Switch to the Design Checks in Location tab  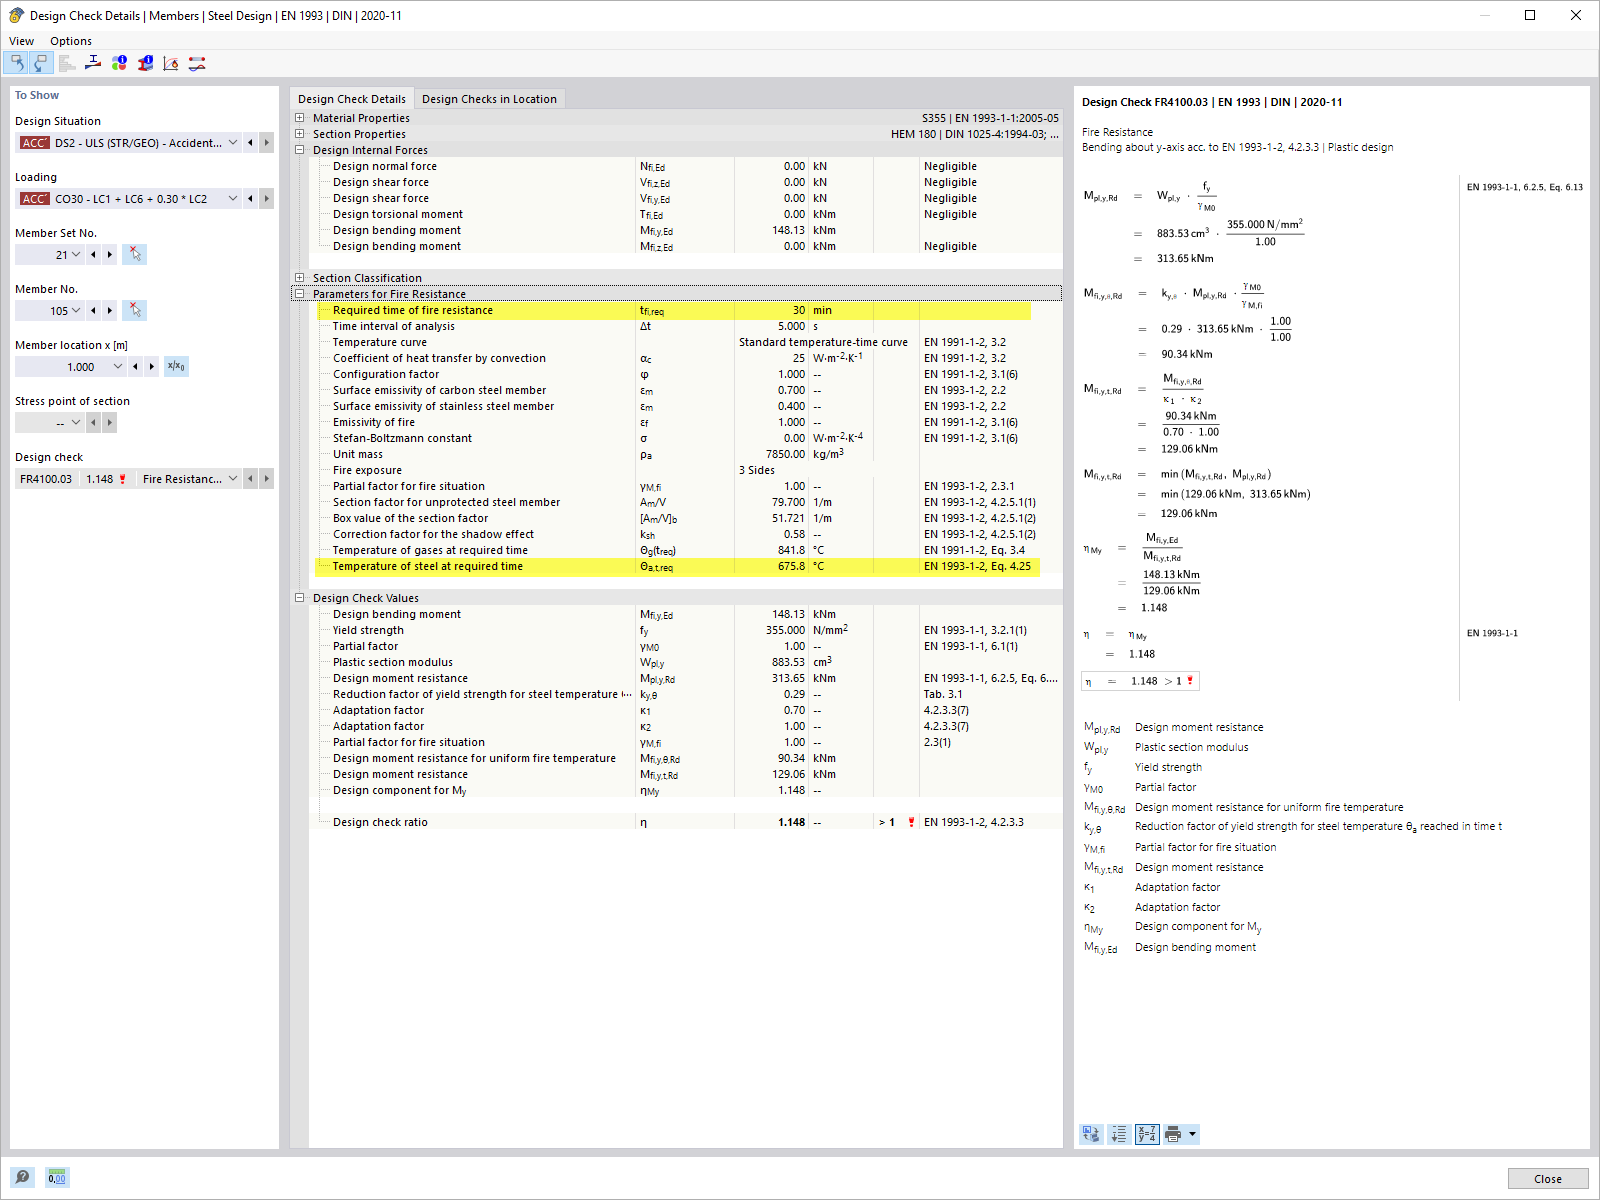489,98
